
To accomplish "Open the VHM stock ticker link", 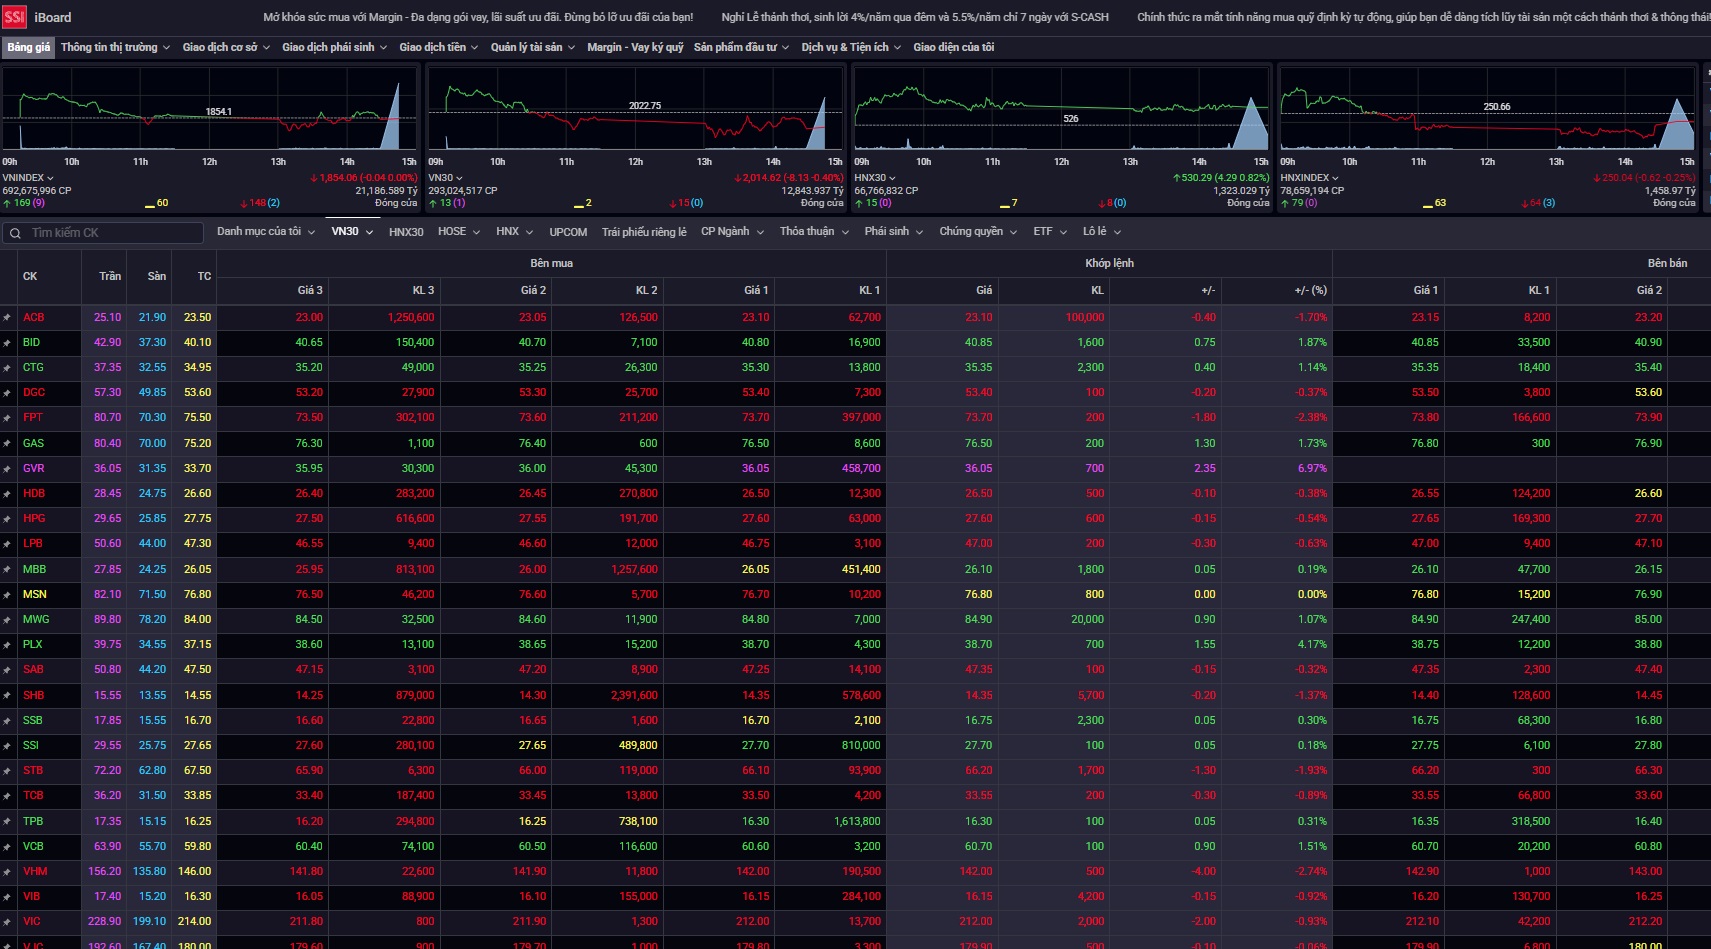I will (35, 872).
